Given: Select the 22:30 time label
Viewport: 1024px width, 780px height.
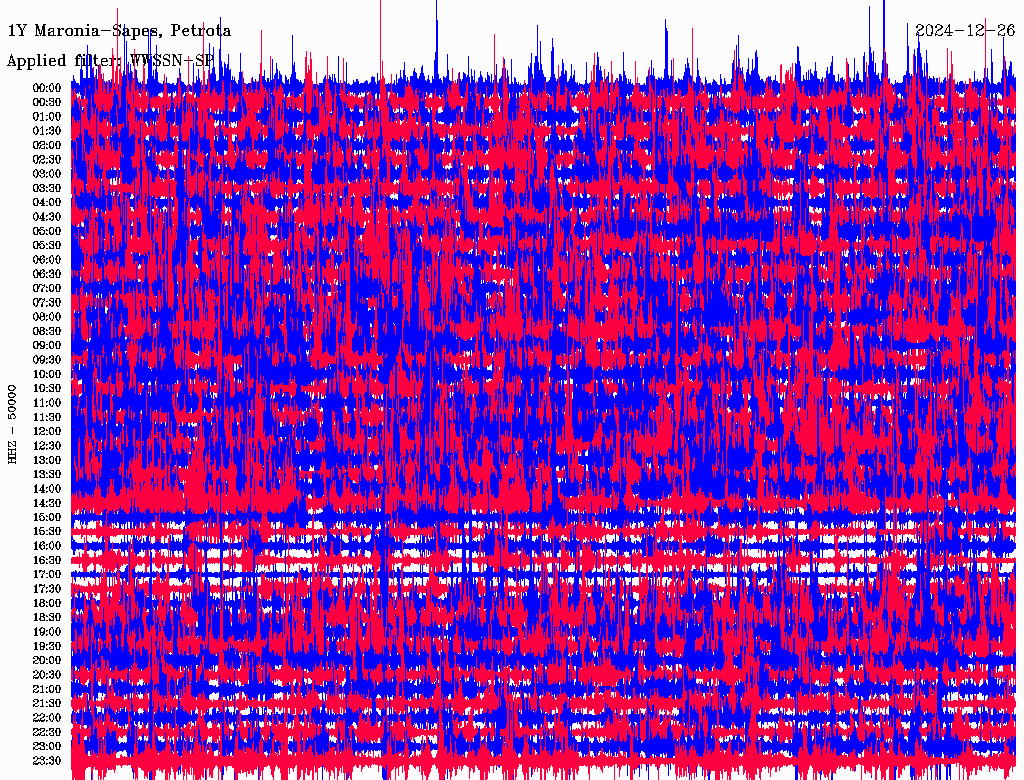Looking at the screenshot, I should pyautogui.click(x=47, y=732).
